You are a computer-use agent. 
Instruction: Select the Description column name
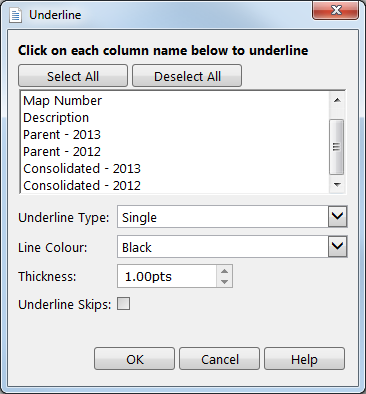[56, 118]
